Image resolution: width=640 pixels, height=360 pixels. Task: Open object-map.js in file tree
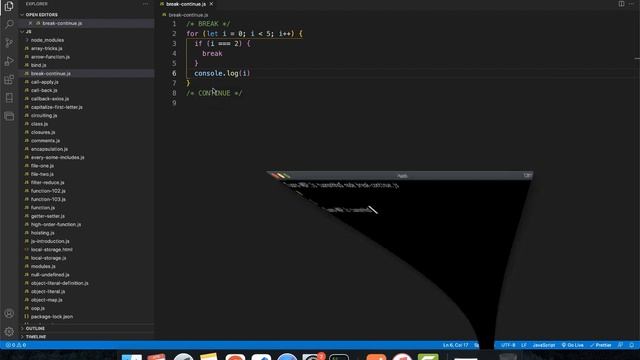tap(47, 299)
